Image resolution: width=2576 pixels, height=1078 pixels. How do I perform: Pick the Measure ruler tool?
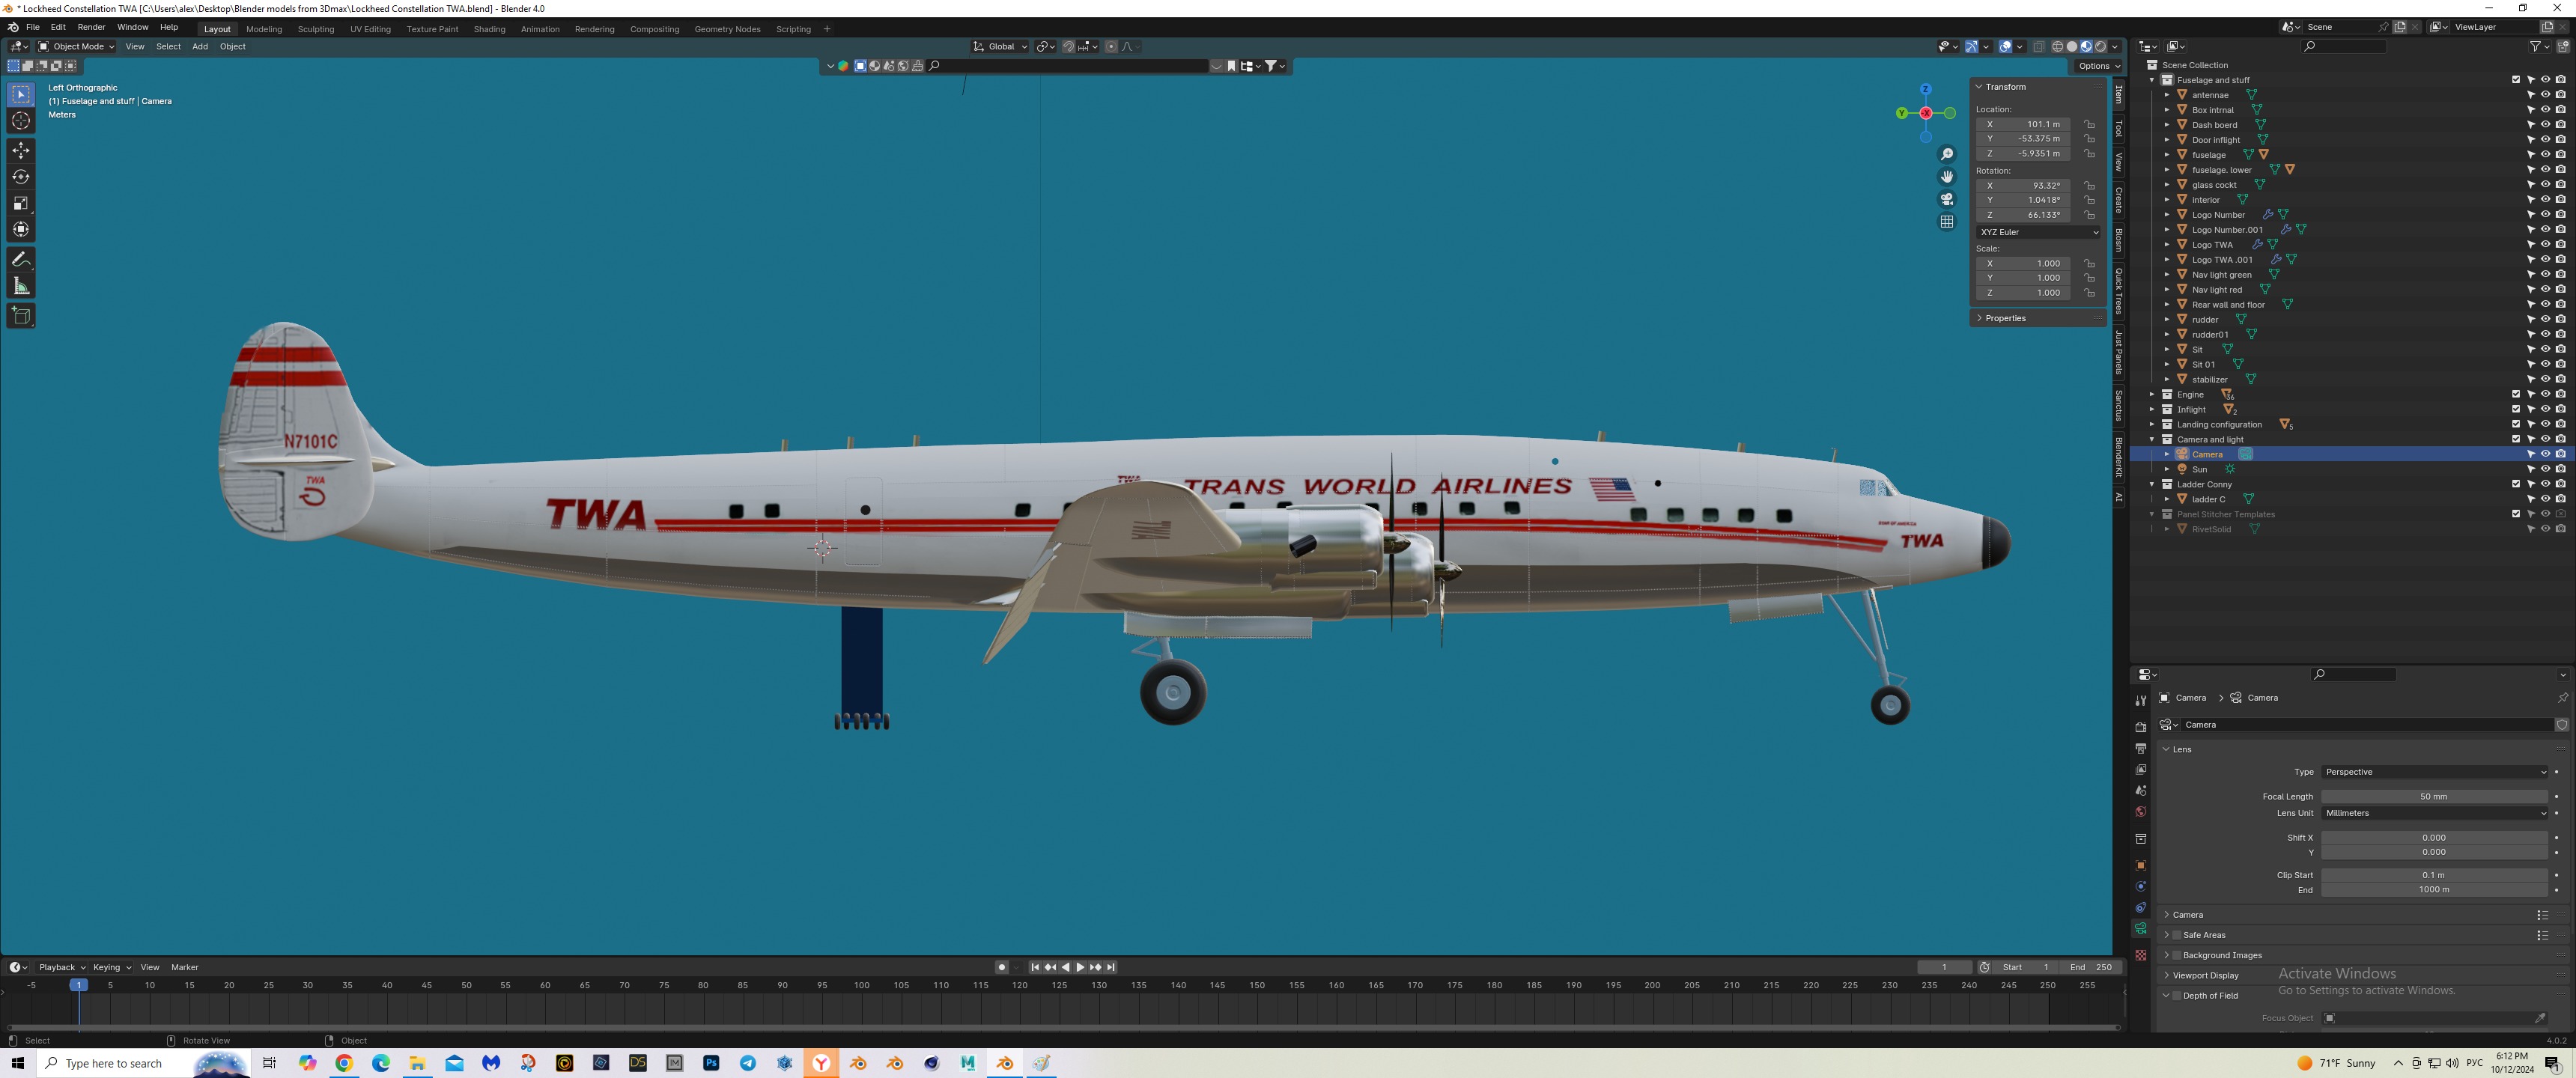[x=21, y=286]
